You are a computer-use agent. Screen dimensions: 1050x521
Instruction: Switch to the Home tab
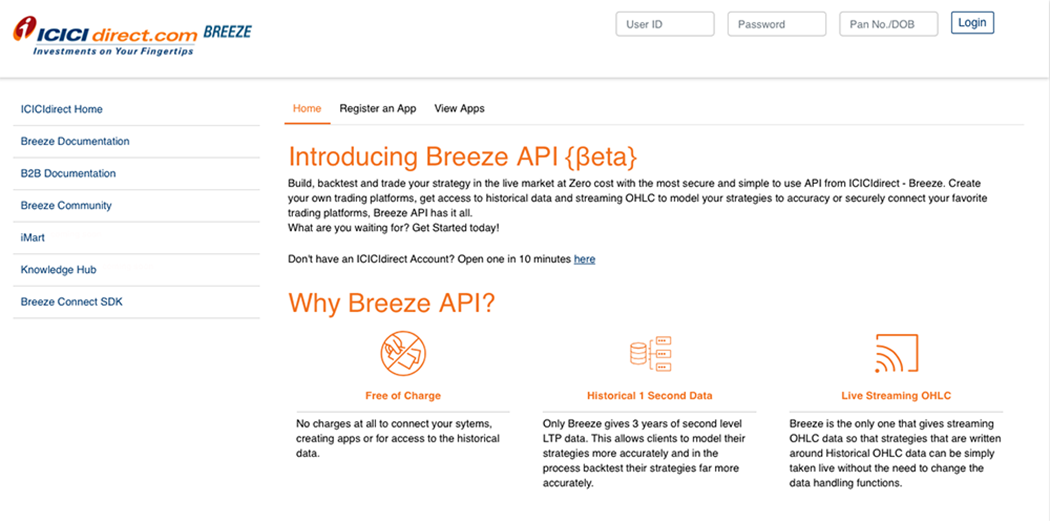pos(307,108)
